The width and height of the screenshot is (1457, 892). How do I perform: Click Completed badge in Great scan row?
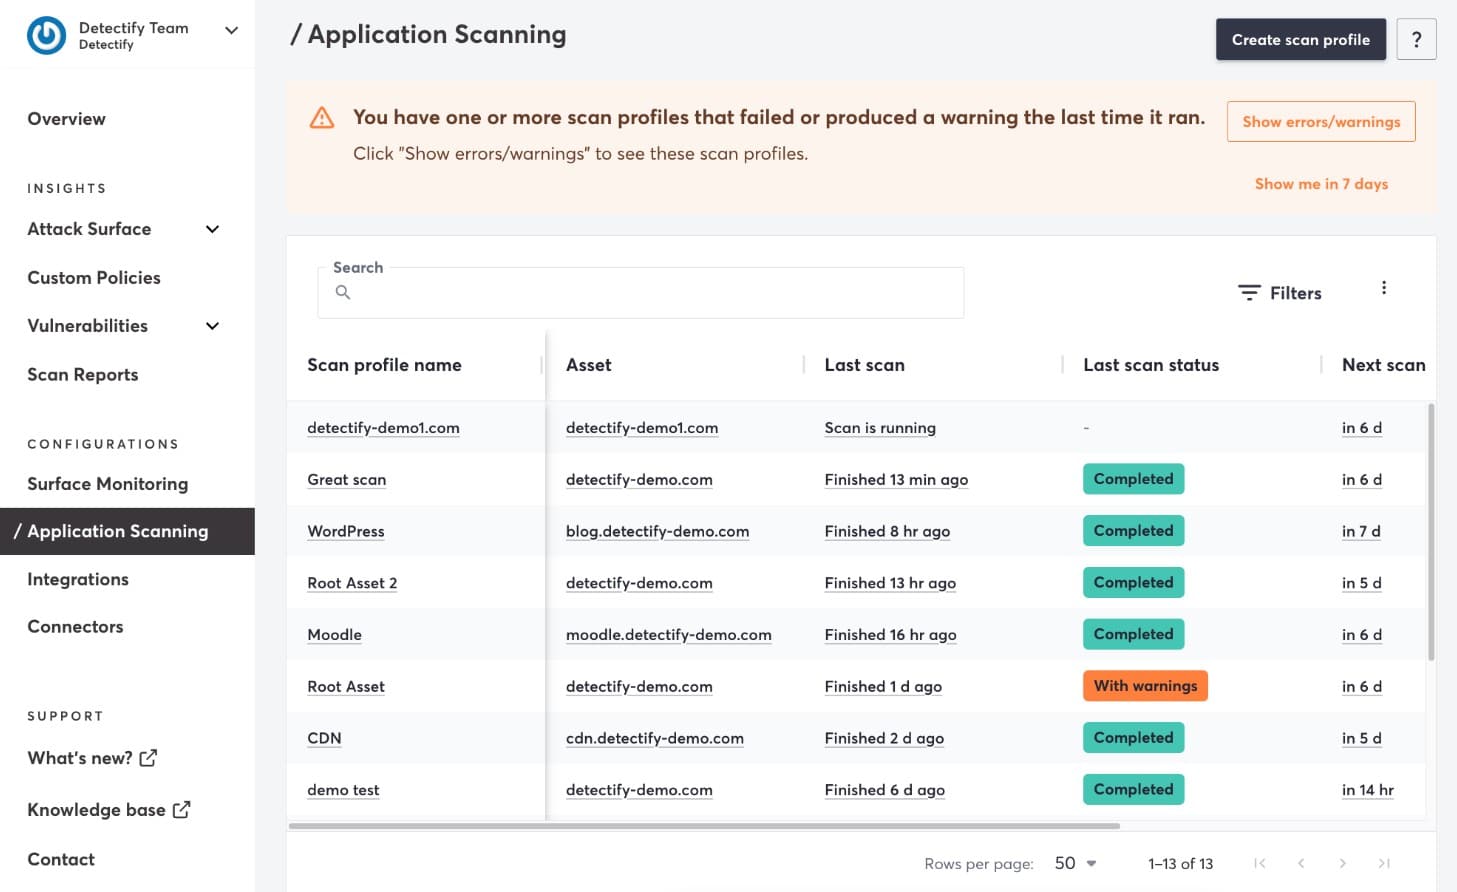[1133, 479]
